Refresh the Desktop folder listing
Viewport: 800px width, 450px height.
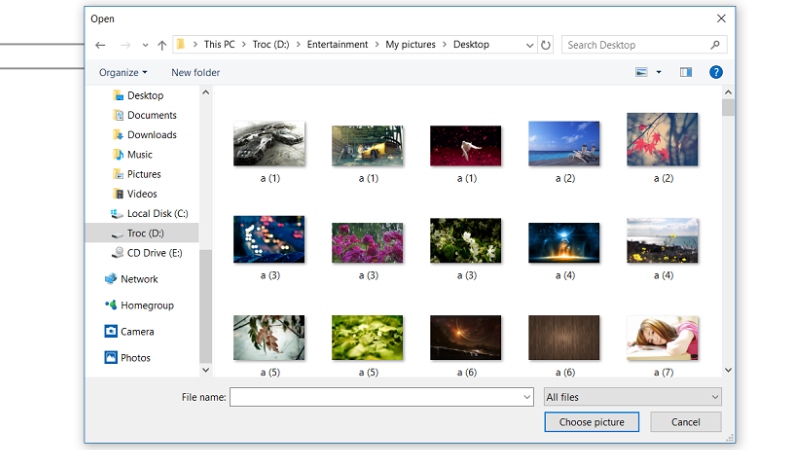click(545, 45)
